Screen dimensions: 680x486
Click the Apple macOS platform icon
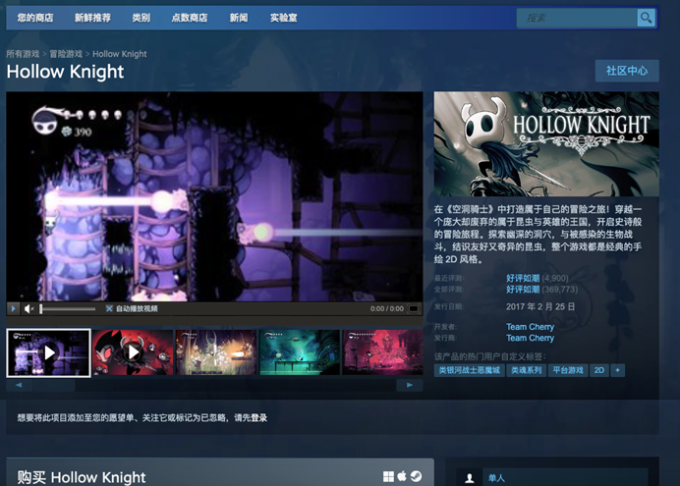click(x=402, y=476)
